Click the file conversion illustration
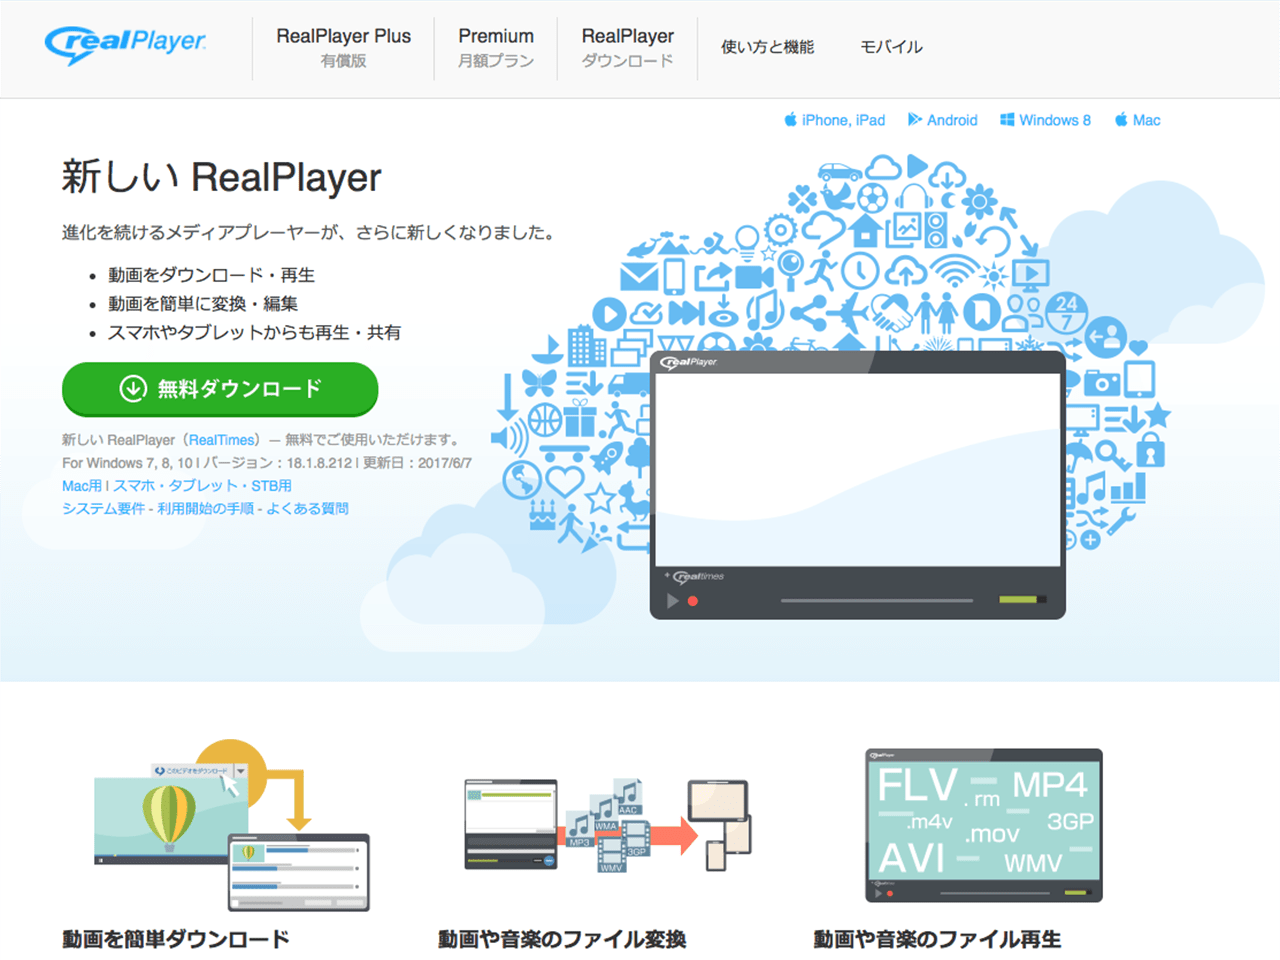Screen dimensions: 1280x960 tap(608, 825)
